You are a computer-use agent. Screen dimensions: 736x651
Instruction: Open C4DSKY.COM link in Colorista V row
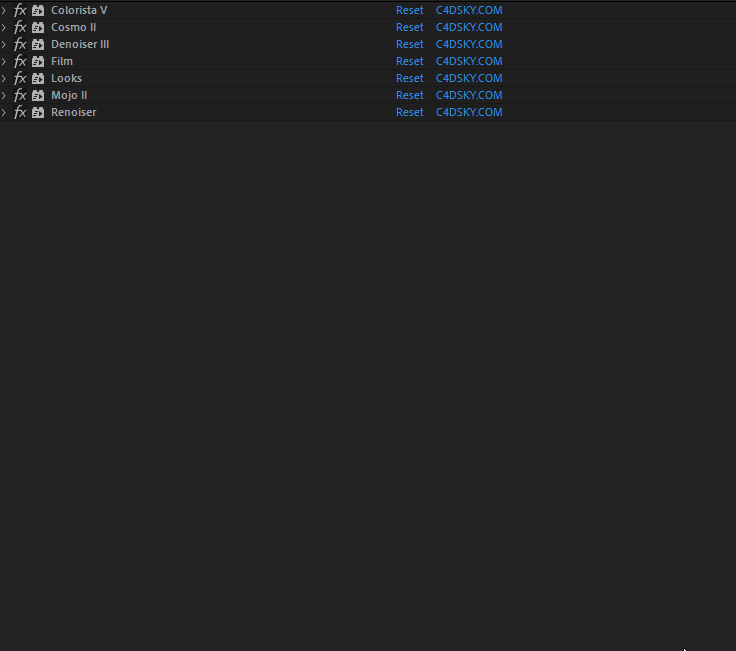click(x=469, y=10)
